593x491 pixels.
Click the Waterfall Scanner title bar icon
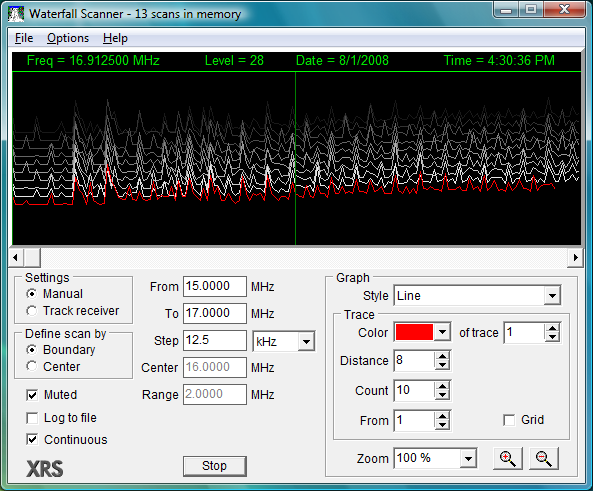[x=16, y=14]
